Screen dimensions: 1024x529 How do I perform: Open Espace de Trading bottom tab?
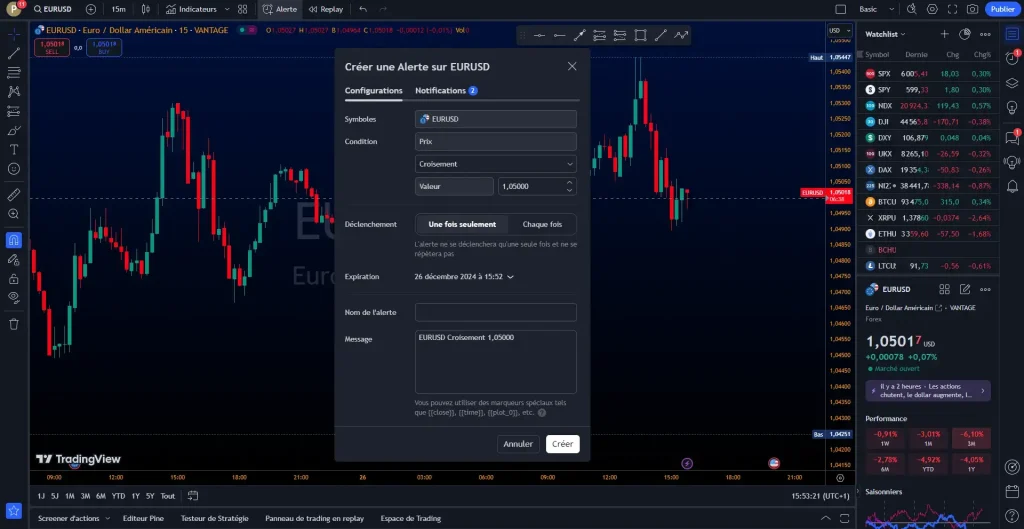pos(410,519)
